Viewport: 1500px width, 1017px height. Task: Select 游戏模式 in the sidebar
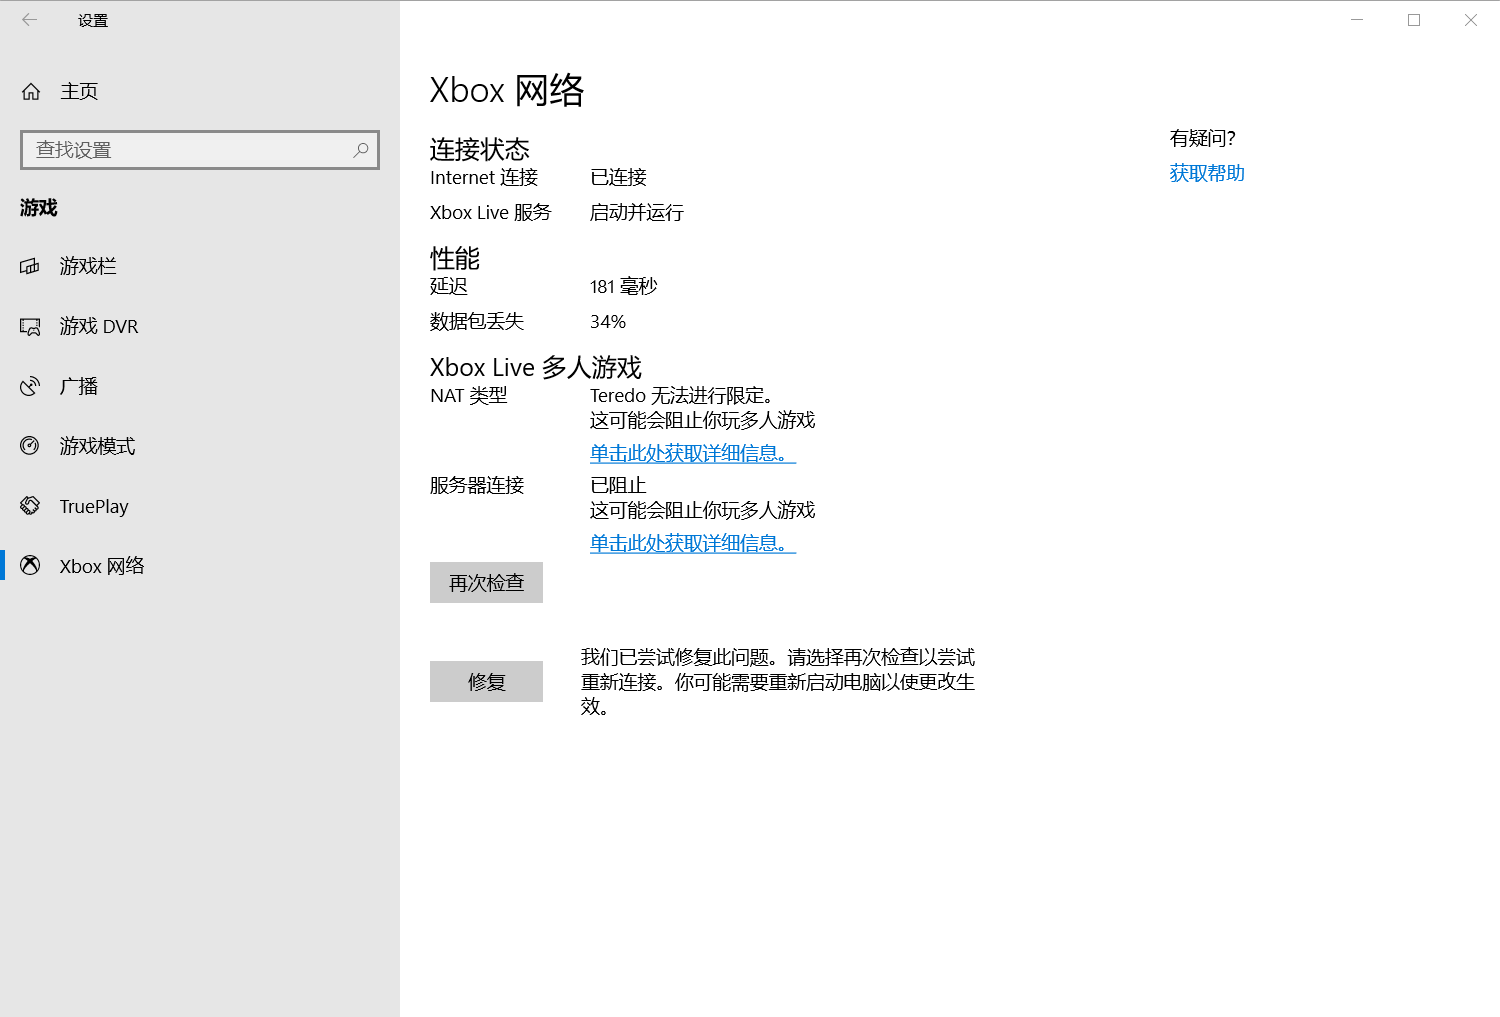point(200,446)
